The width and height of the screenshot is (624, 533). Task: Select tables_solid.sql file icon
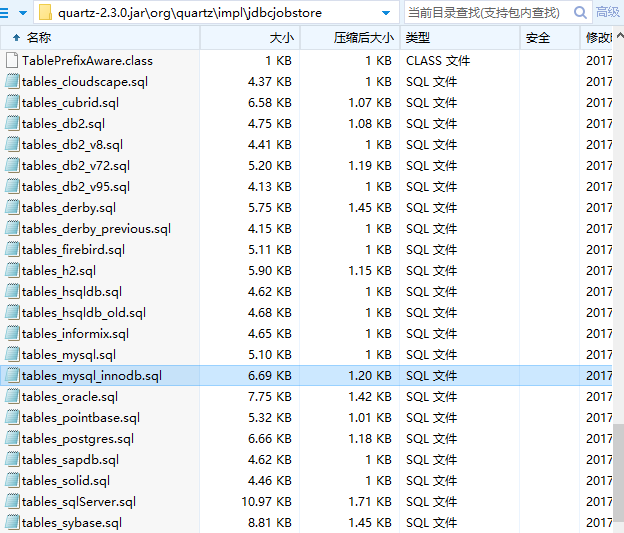(x=12, y=481)
